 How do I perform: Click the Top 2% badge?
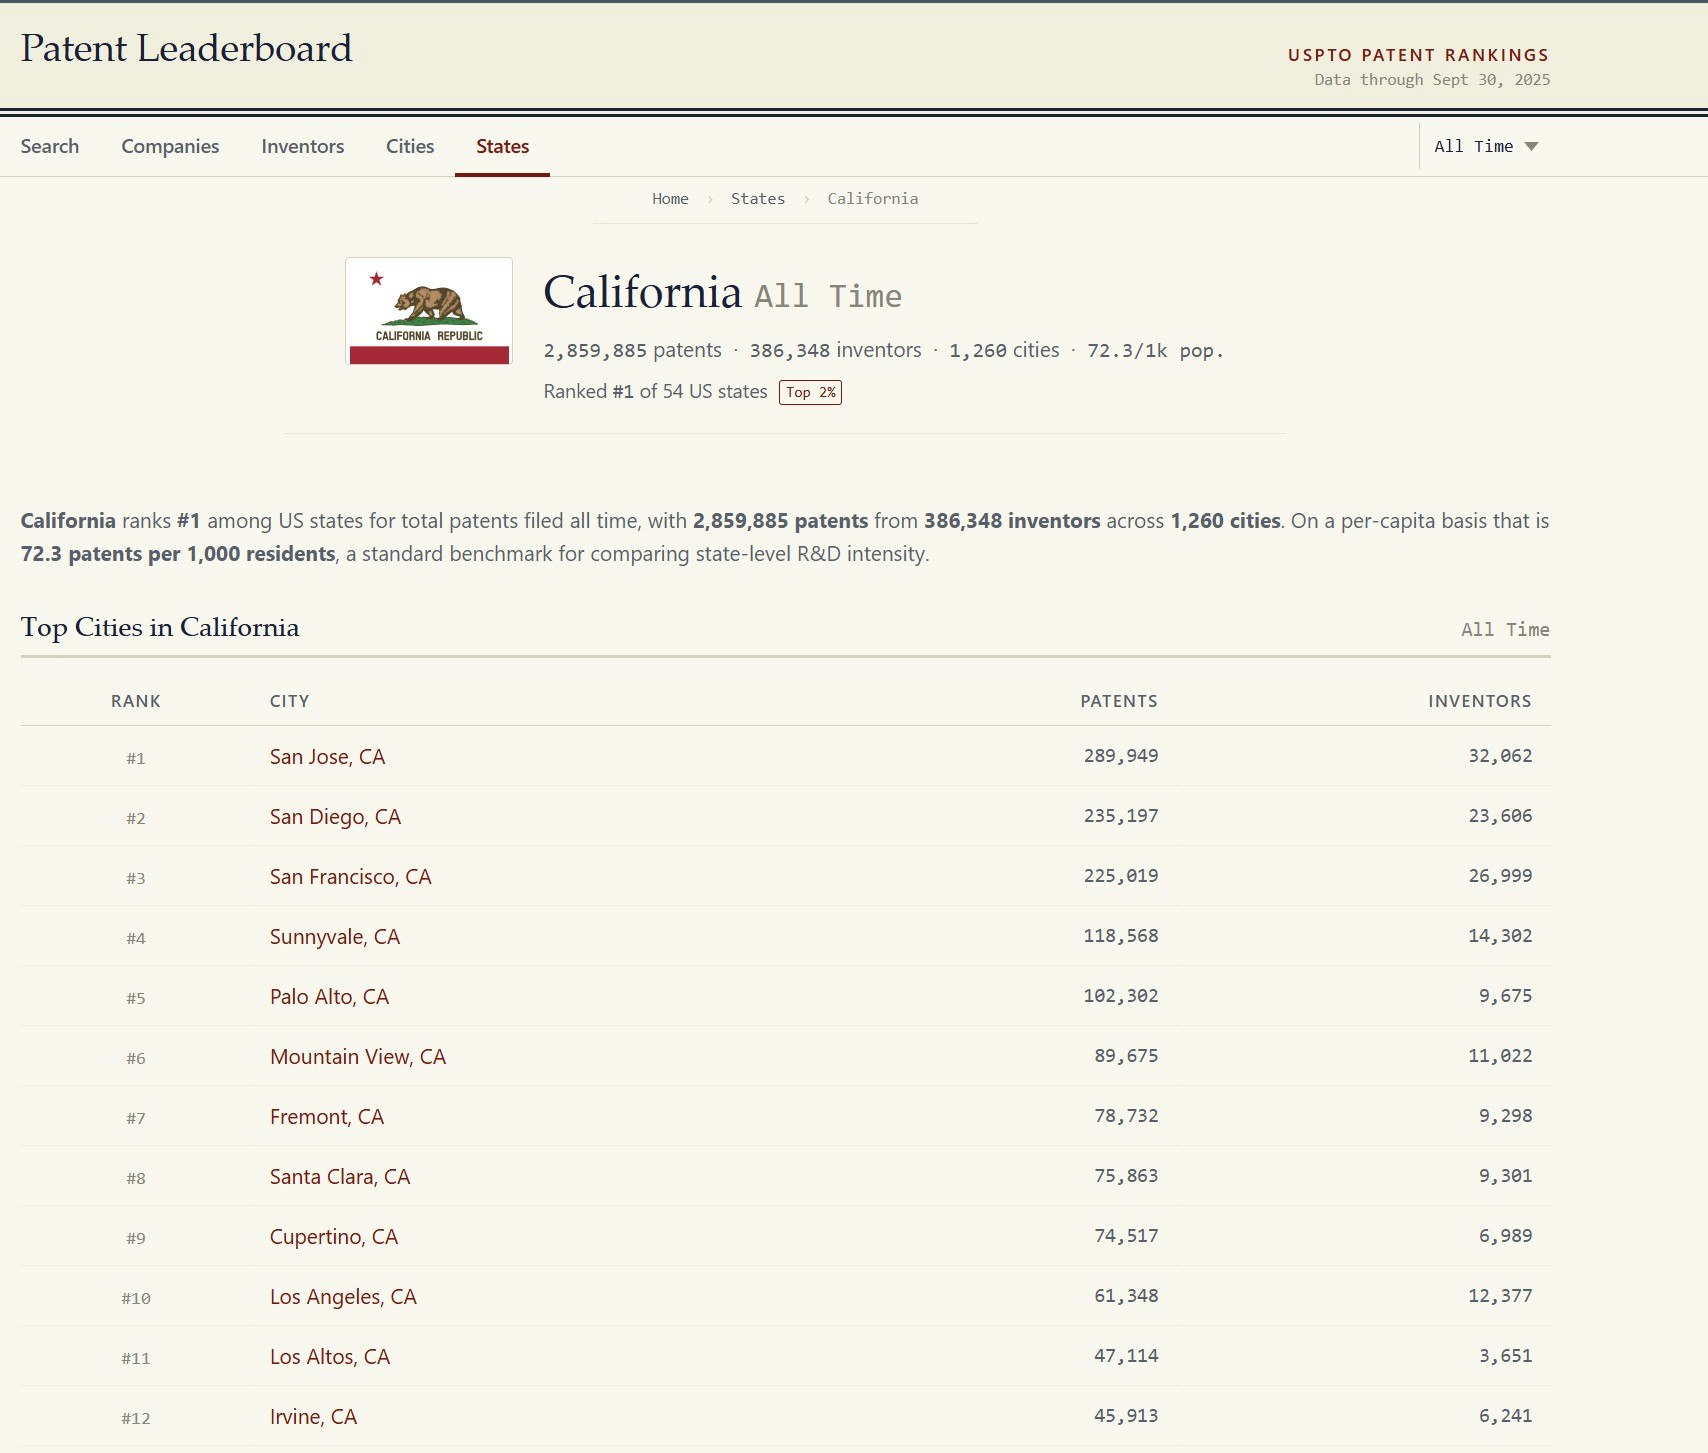click(x=810, y=392)
